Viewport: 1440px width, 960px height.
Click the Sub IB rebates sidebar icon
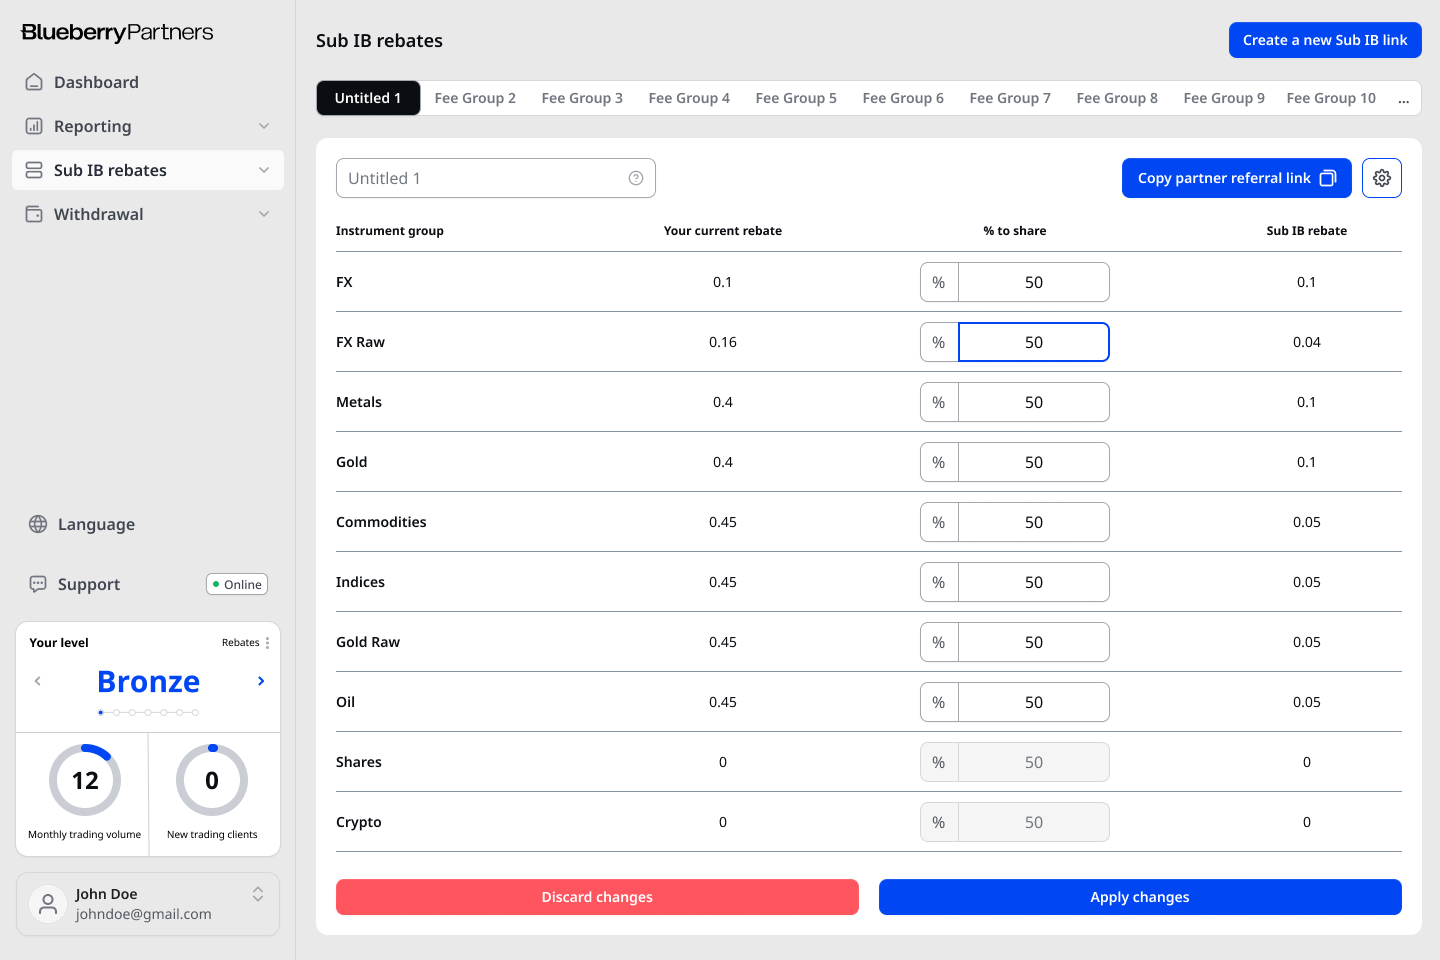pyautogui.click(x=34, y=170)
